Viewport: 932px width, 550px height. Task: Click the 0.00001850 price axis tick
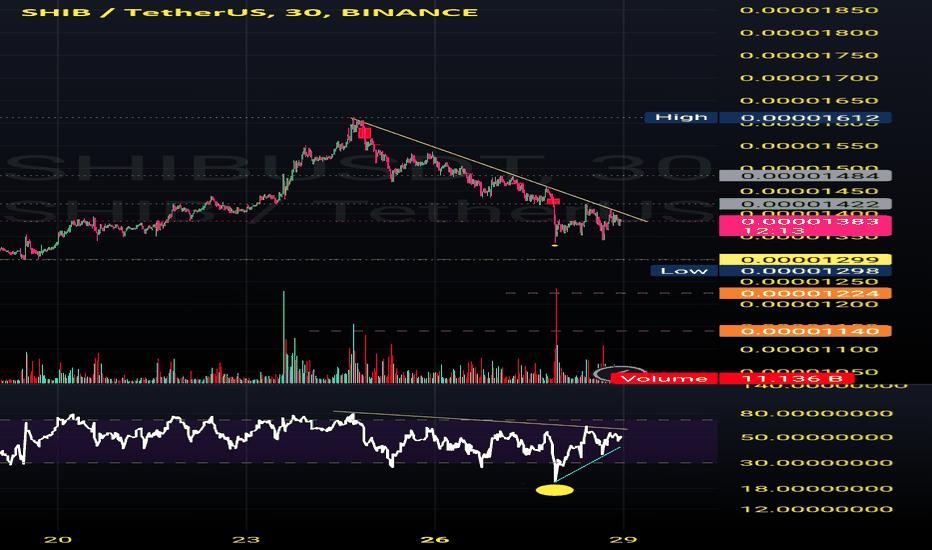click(x=809, y=10)
